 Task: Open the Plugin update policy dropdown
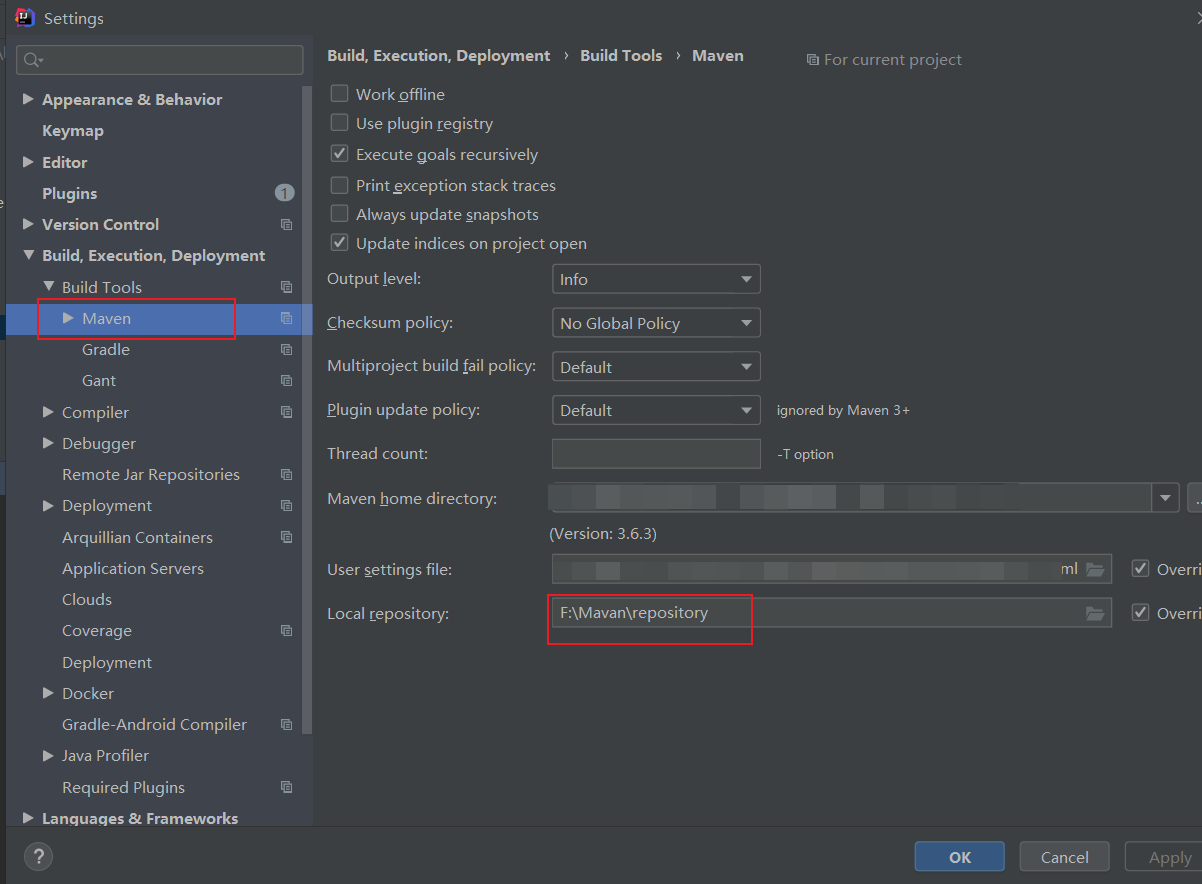tap(656, 410)
